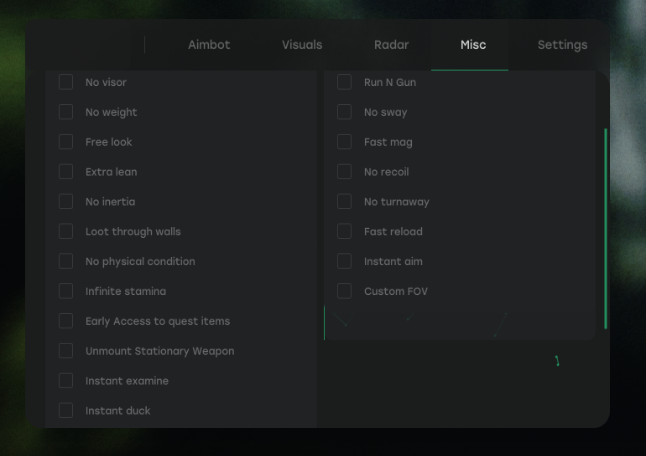Toggle the Loot through walls checkbox
646x456 pixels.
tap(66, 232)
